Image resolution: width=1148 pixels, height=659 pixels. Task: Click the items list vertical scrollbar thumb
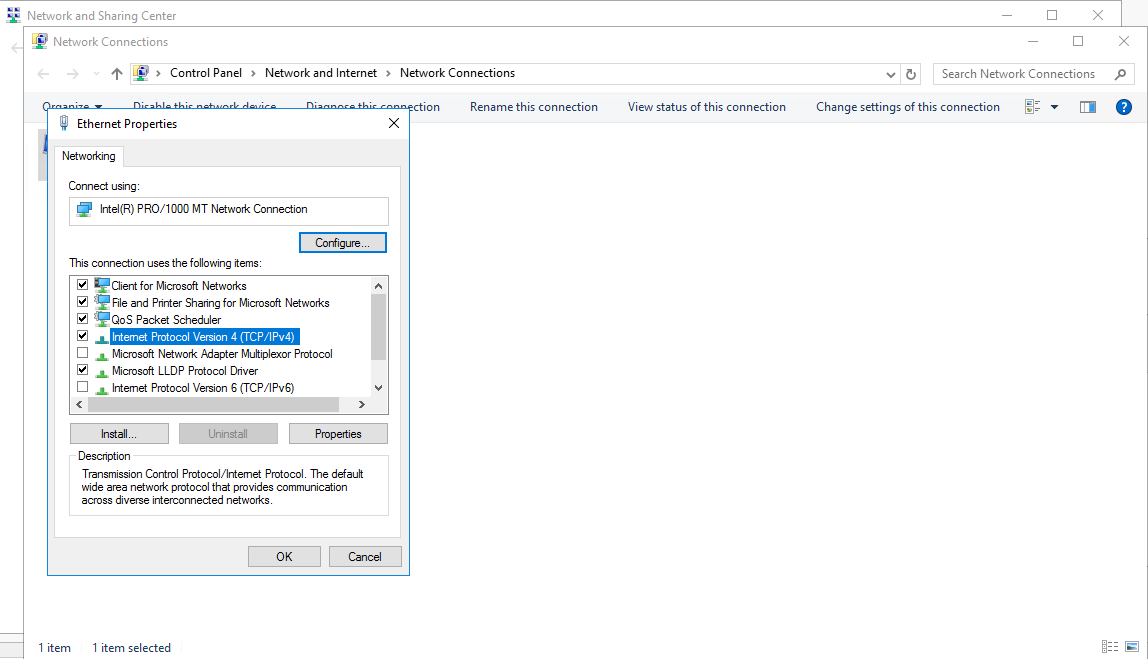(x=378, y=327)
